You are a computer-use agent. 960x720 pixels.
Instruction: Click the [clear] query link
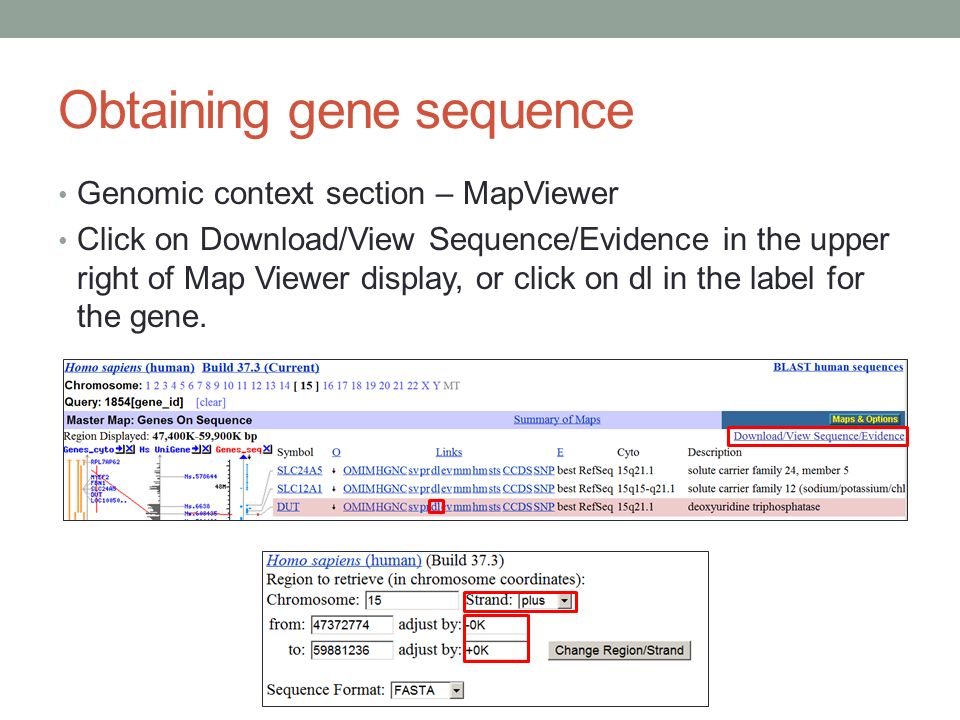tap(211, 402)
